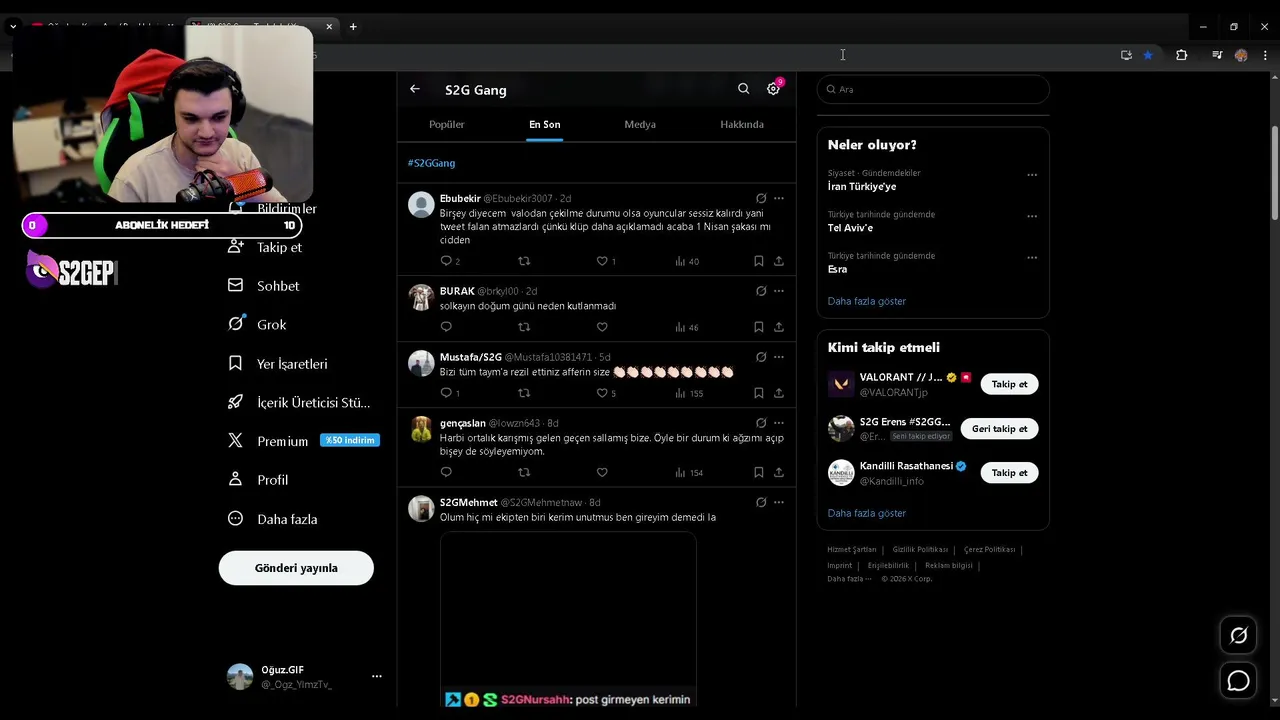Open options for Esra trend
The width and height of the screenshot is (1280, 720).
pyautogui.click(x=1032, y=257)
